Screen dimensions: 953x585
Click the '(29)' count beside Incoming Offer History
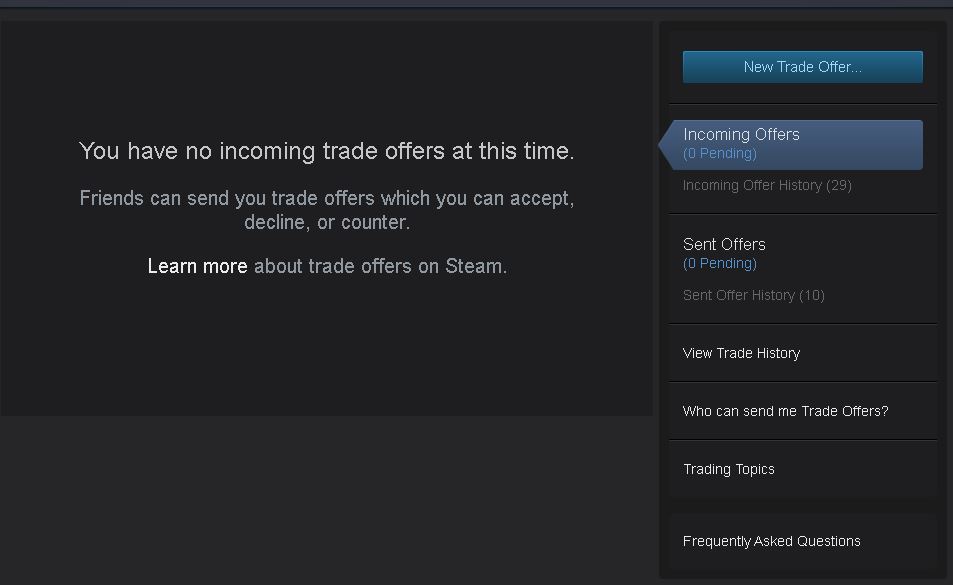(x=839, y=185)
